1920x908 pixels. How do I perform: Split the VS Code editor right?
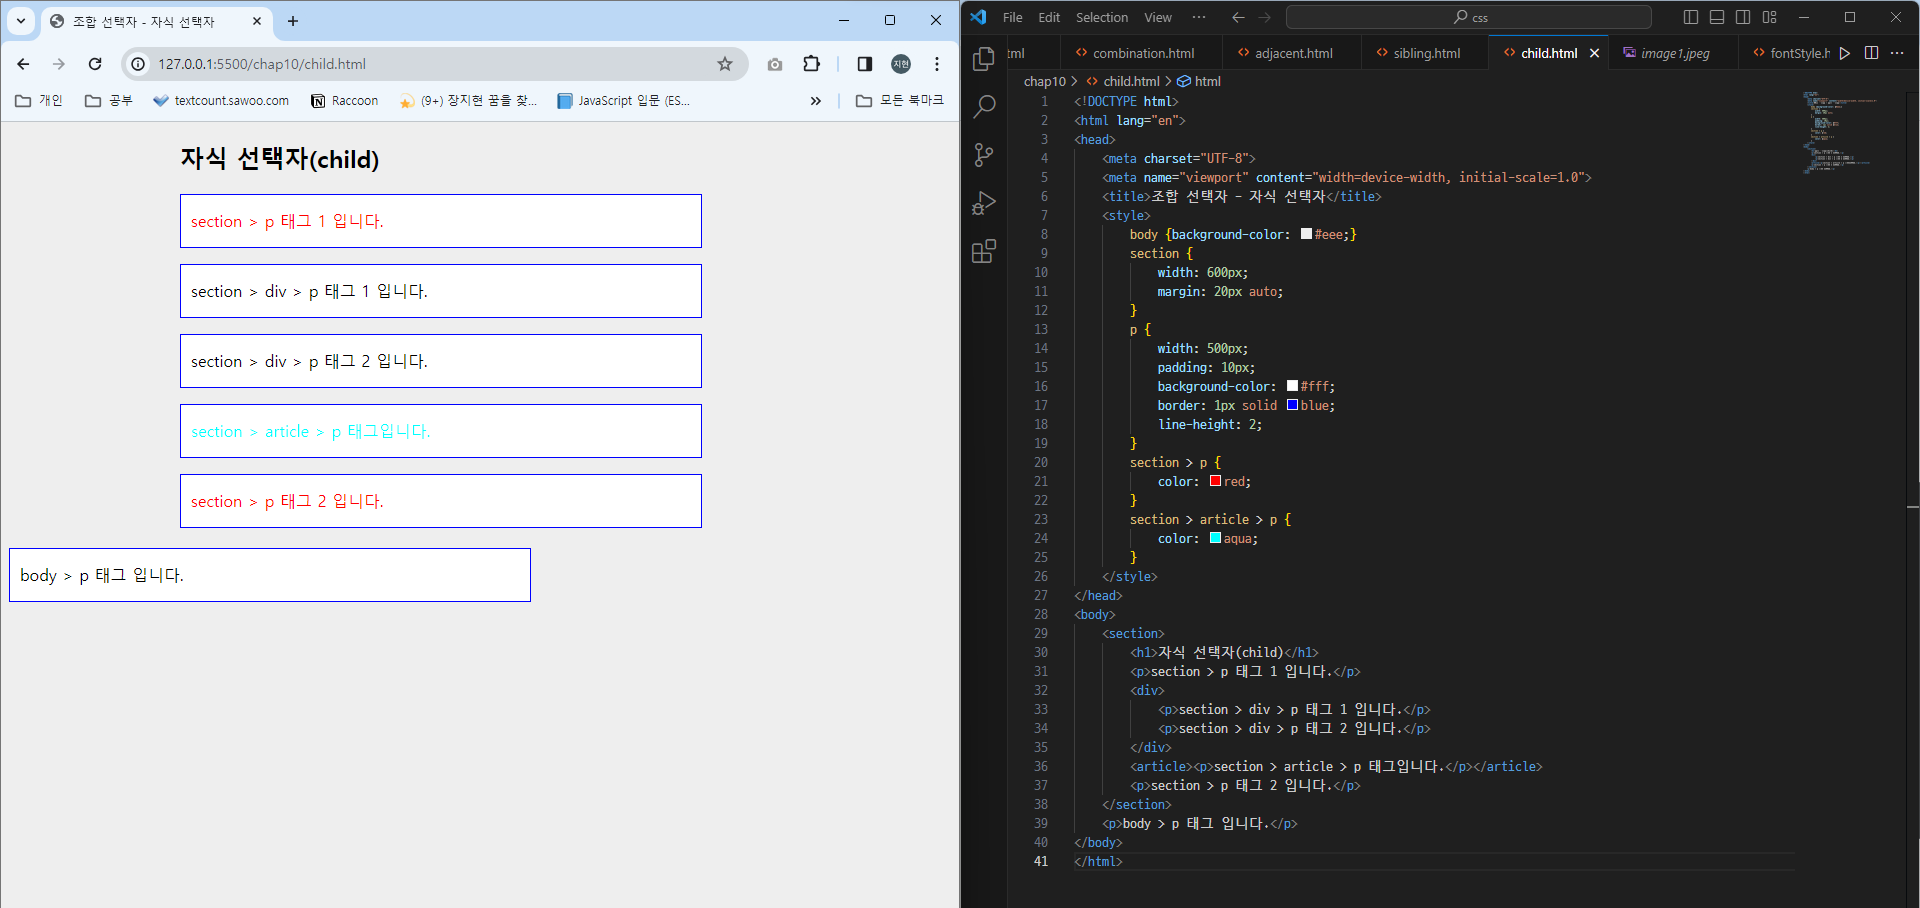1871,53
